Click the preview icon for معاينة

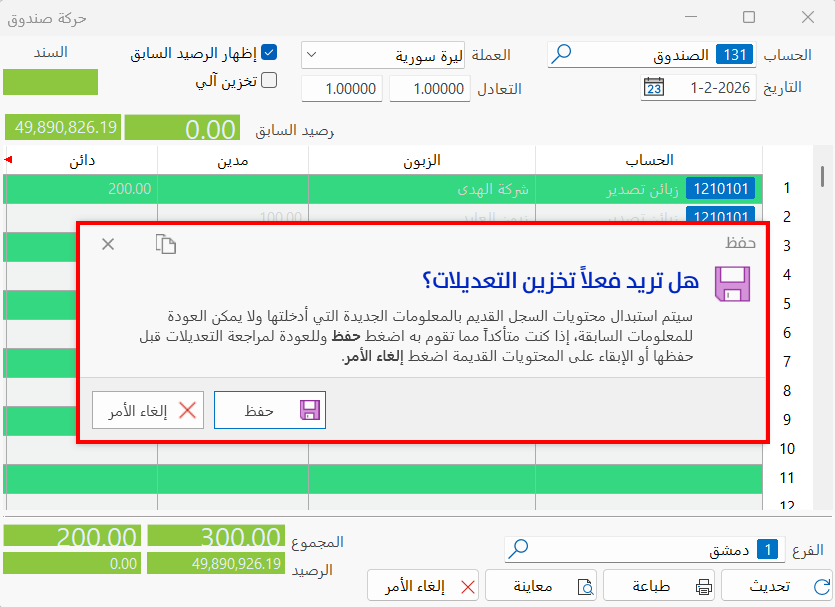click(x=586, y=587)
